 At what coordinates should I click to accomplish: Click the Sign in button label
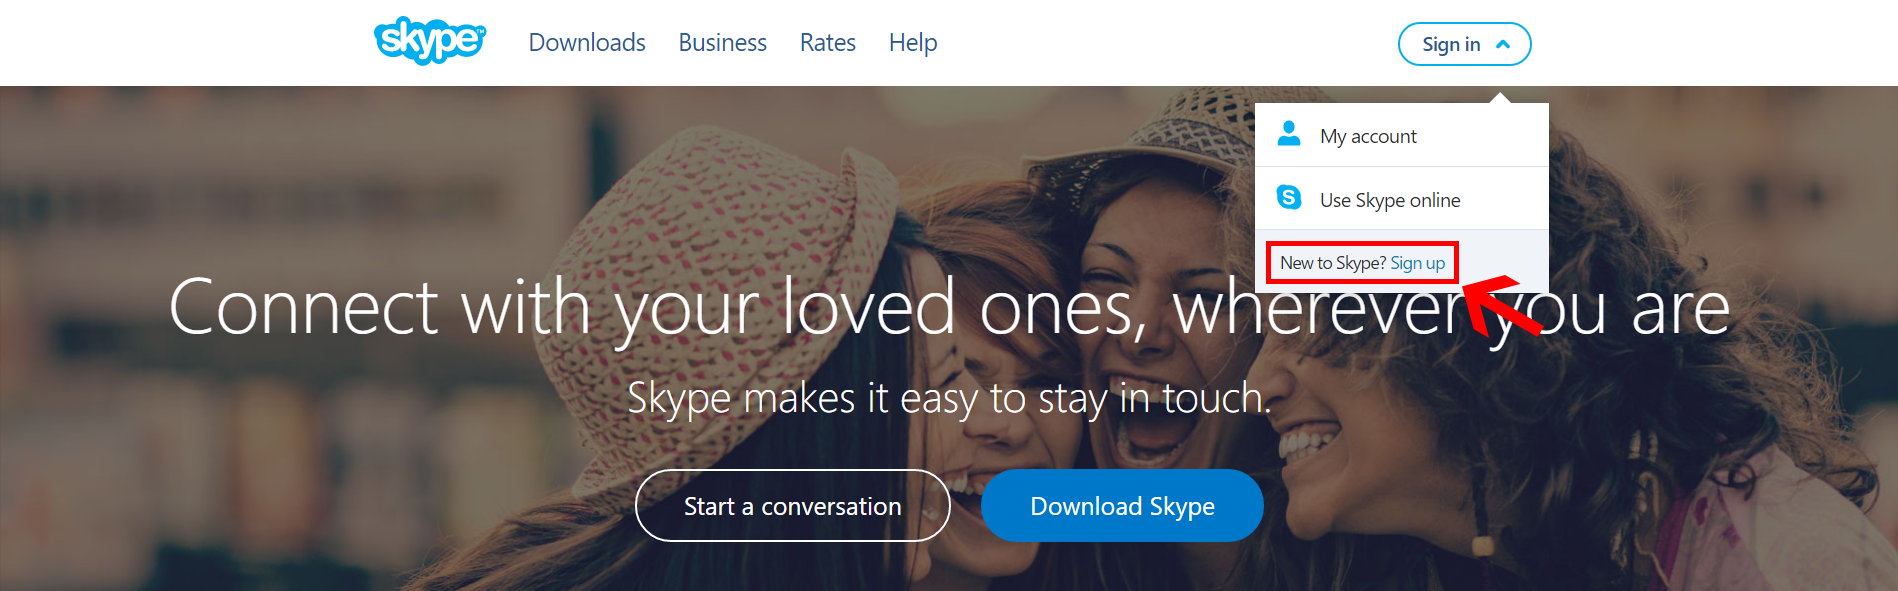[x=1451, y=45]
